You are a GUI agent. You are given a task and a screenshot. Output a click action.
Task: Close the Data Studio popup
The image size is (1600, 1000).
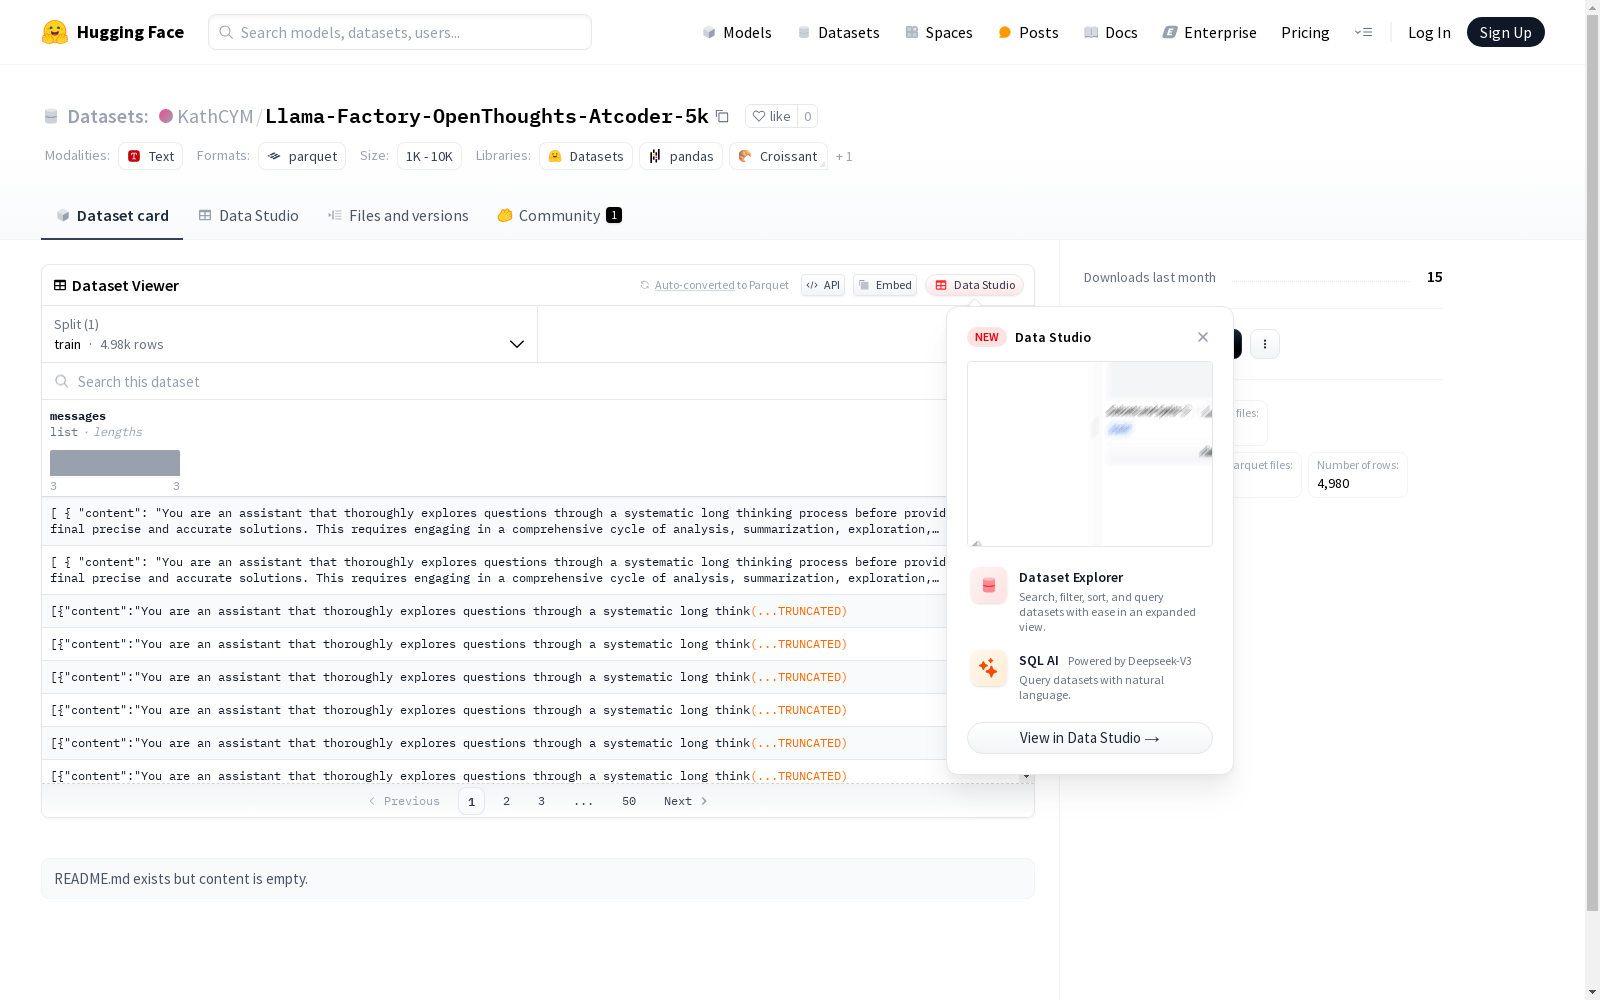tap(1203, 337)
